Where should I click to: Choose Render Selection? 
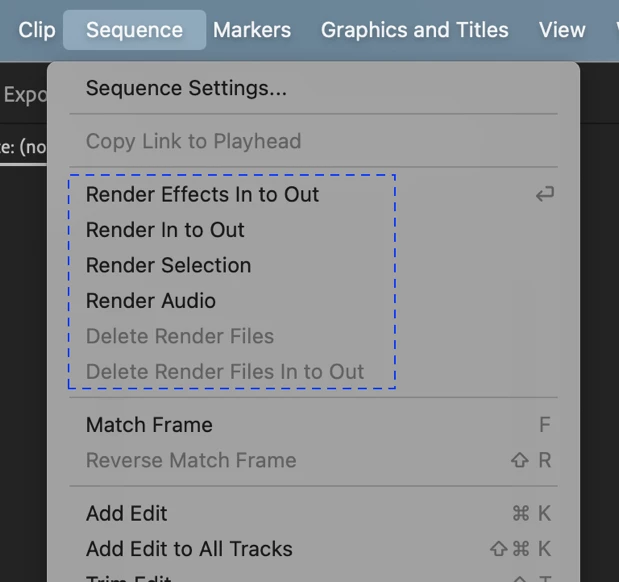pos(313,265)
